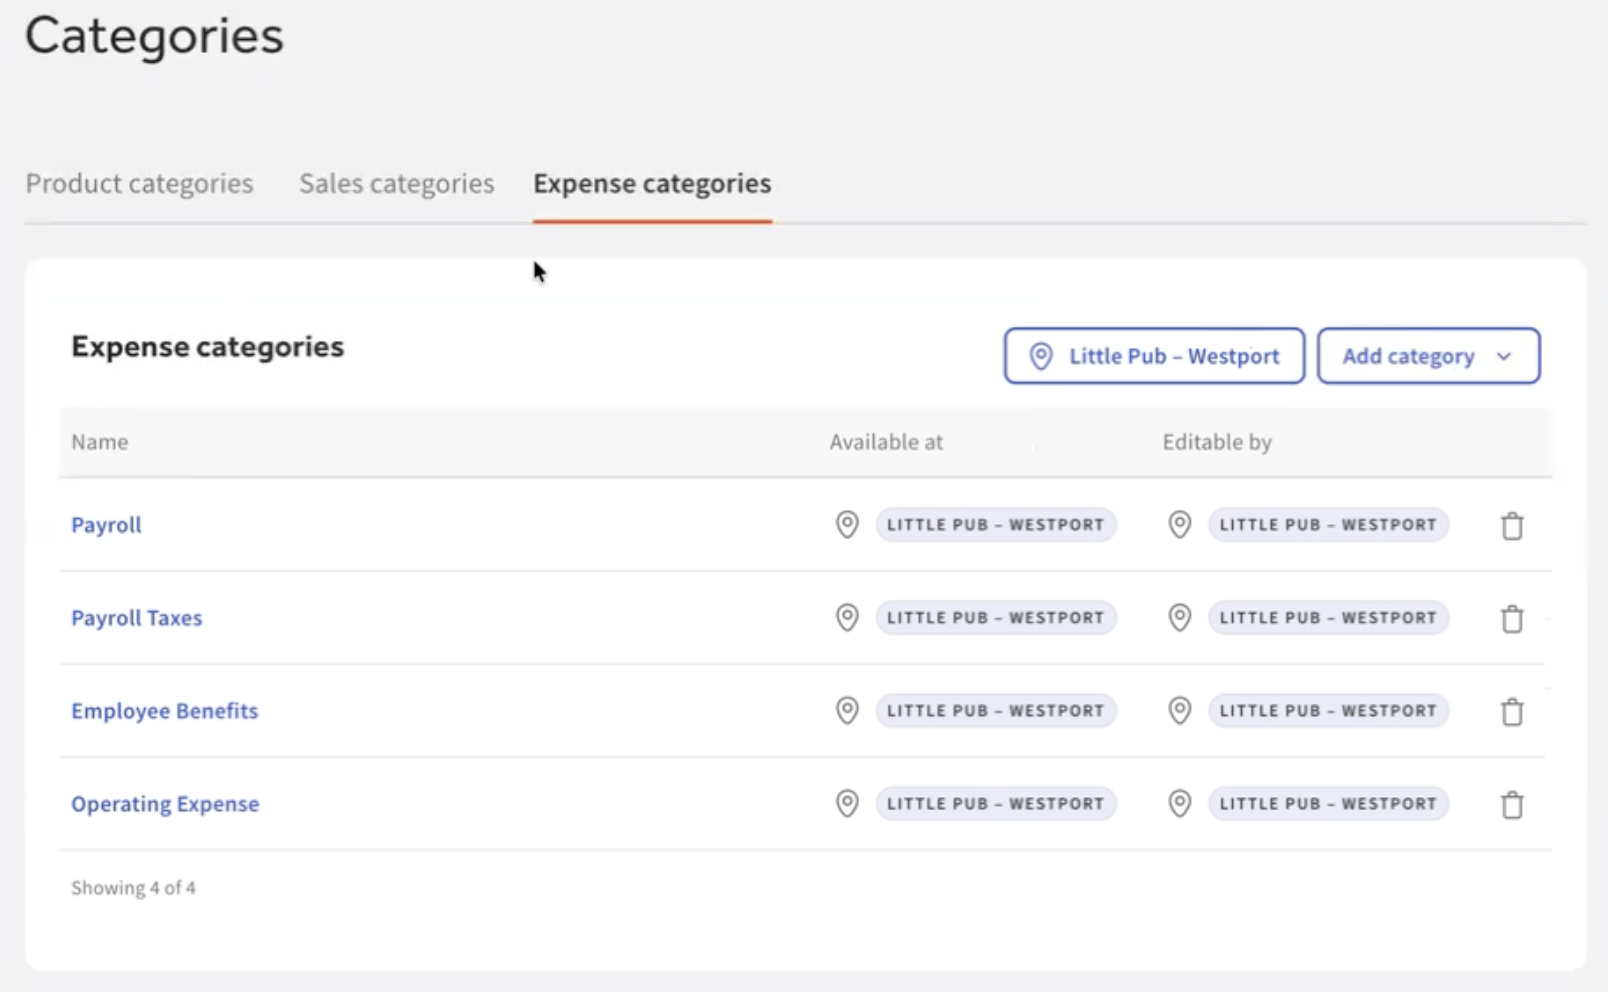Open the Employee Benefits category link
This screenshot has width=1608, height=992.
165,711
